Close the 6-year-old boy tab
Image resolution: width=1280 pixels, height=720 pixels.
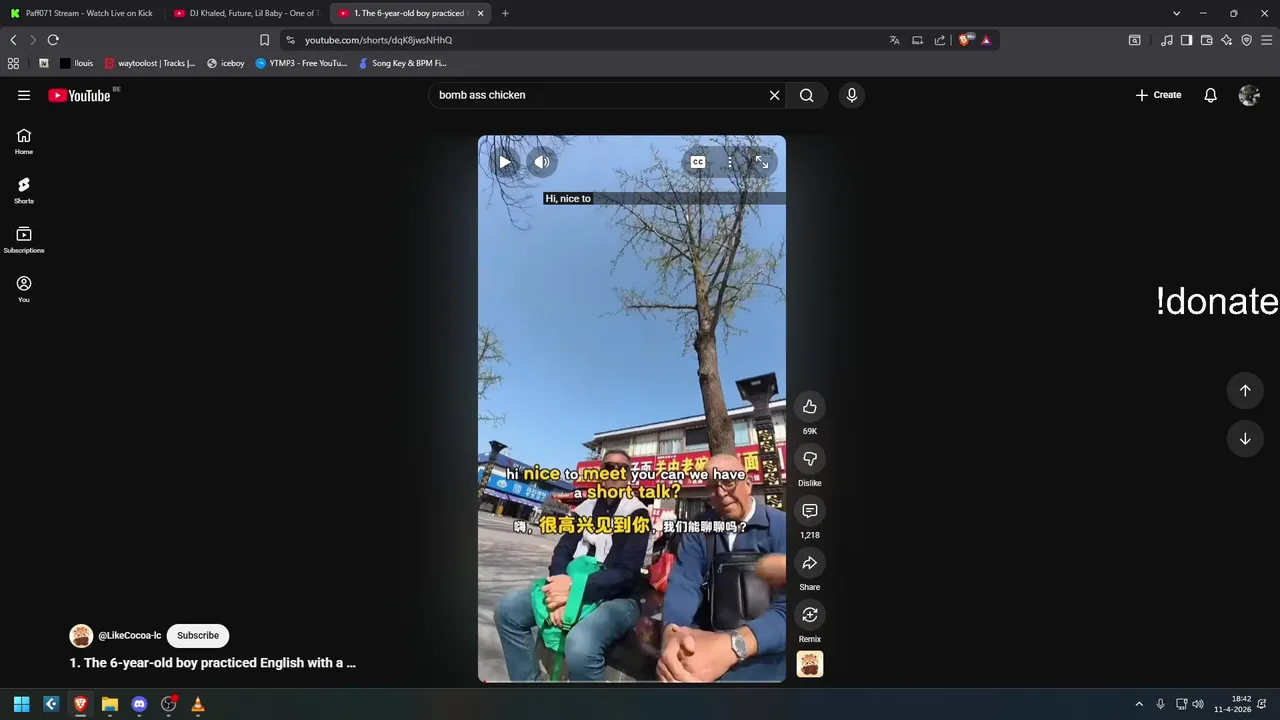pyautogui.click(x=480, y=13)
